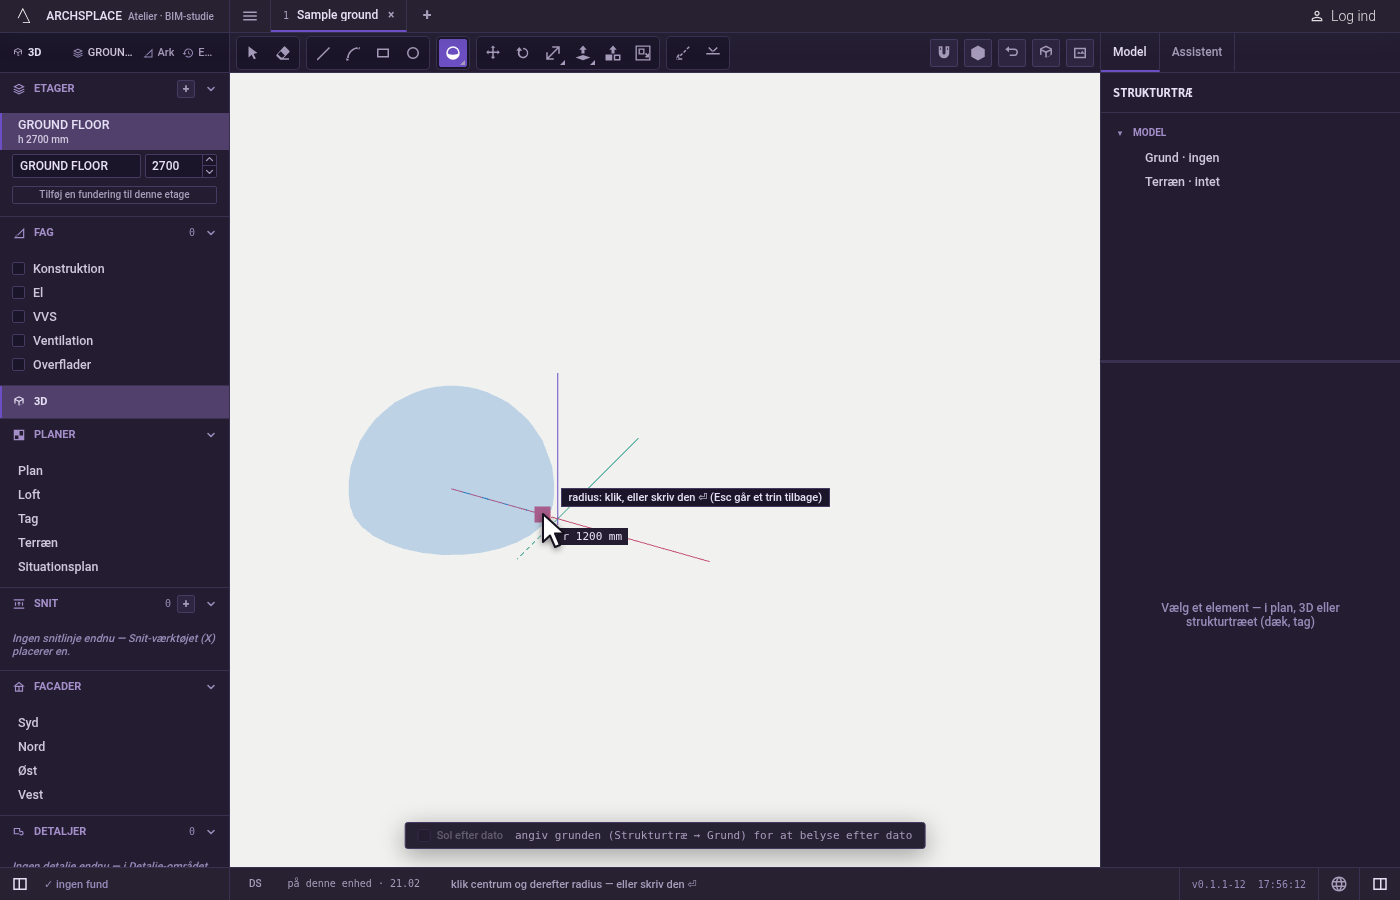Viewport: 1400px width, 900px height.
Task: Click the solid hexagon shading icon
Action: [x=978, y=53]
